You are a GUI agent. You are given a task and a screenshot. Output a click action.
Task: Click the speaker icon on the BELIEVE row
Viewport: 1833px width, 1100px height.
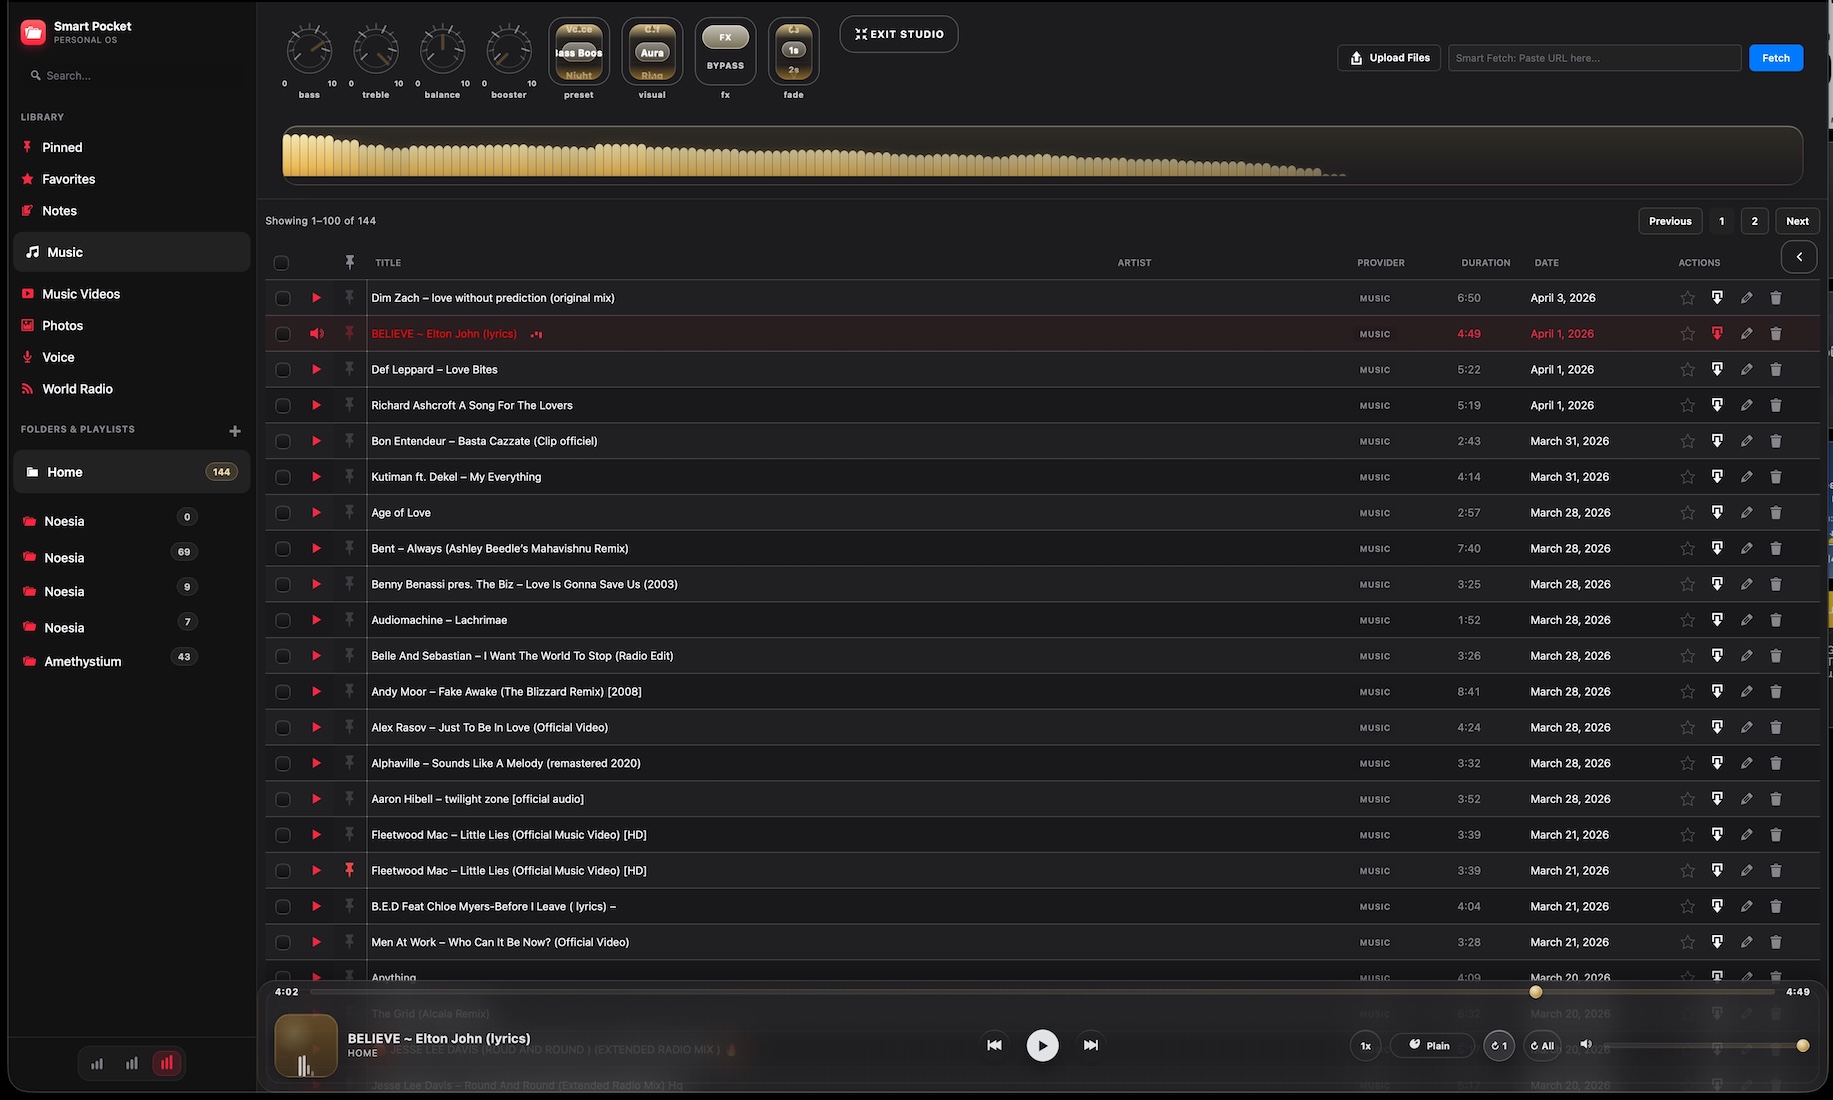click(317, 334)
